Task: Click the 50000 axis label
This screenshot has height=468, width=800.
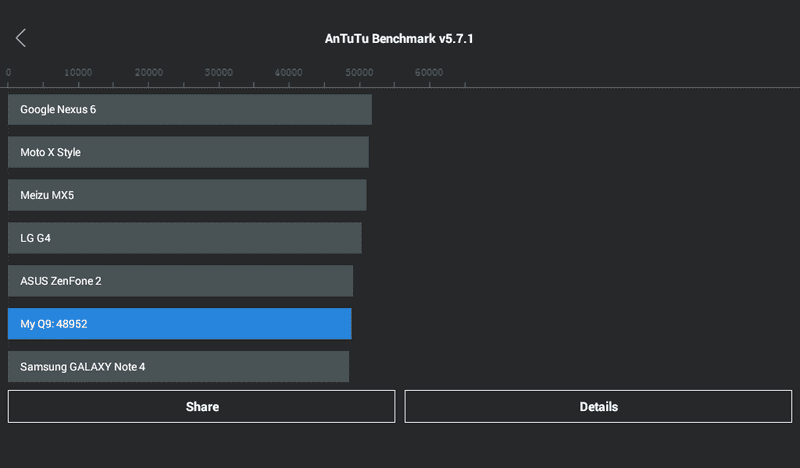Action: (359, 72)
